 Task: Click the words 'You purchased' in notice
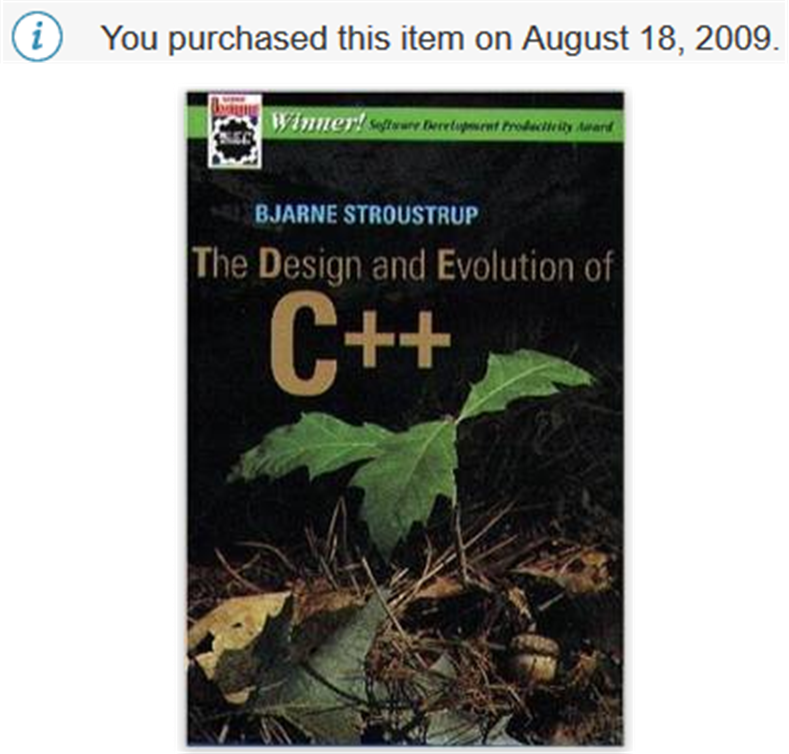(x=215, y=38)
